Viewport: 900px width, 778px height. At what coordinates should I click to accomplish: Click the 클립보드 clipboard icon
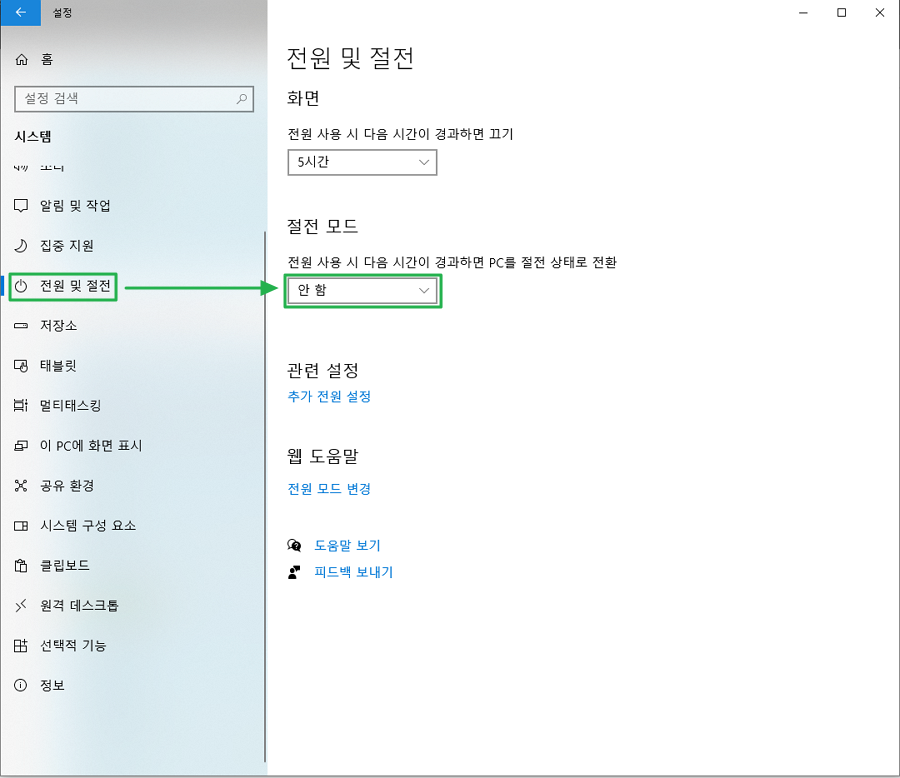coord(21,566)
